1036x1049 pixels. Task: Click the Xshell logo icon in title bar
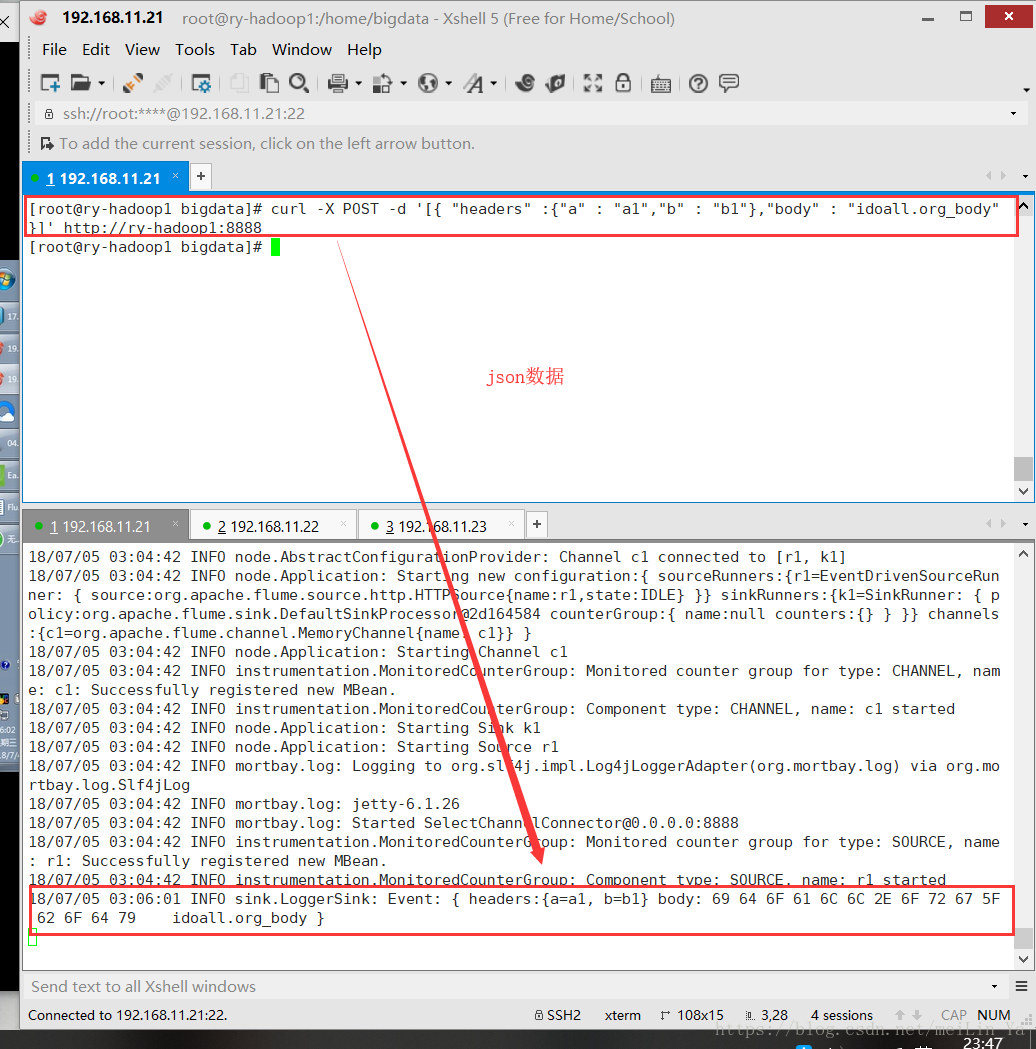click(x=39, y=17)
